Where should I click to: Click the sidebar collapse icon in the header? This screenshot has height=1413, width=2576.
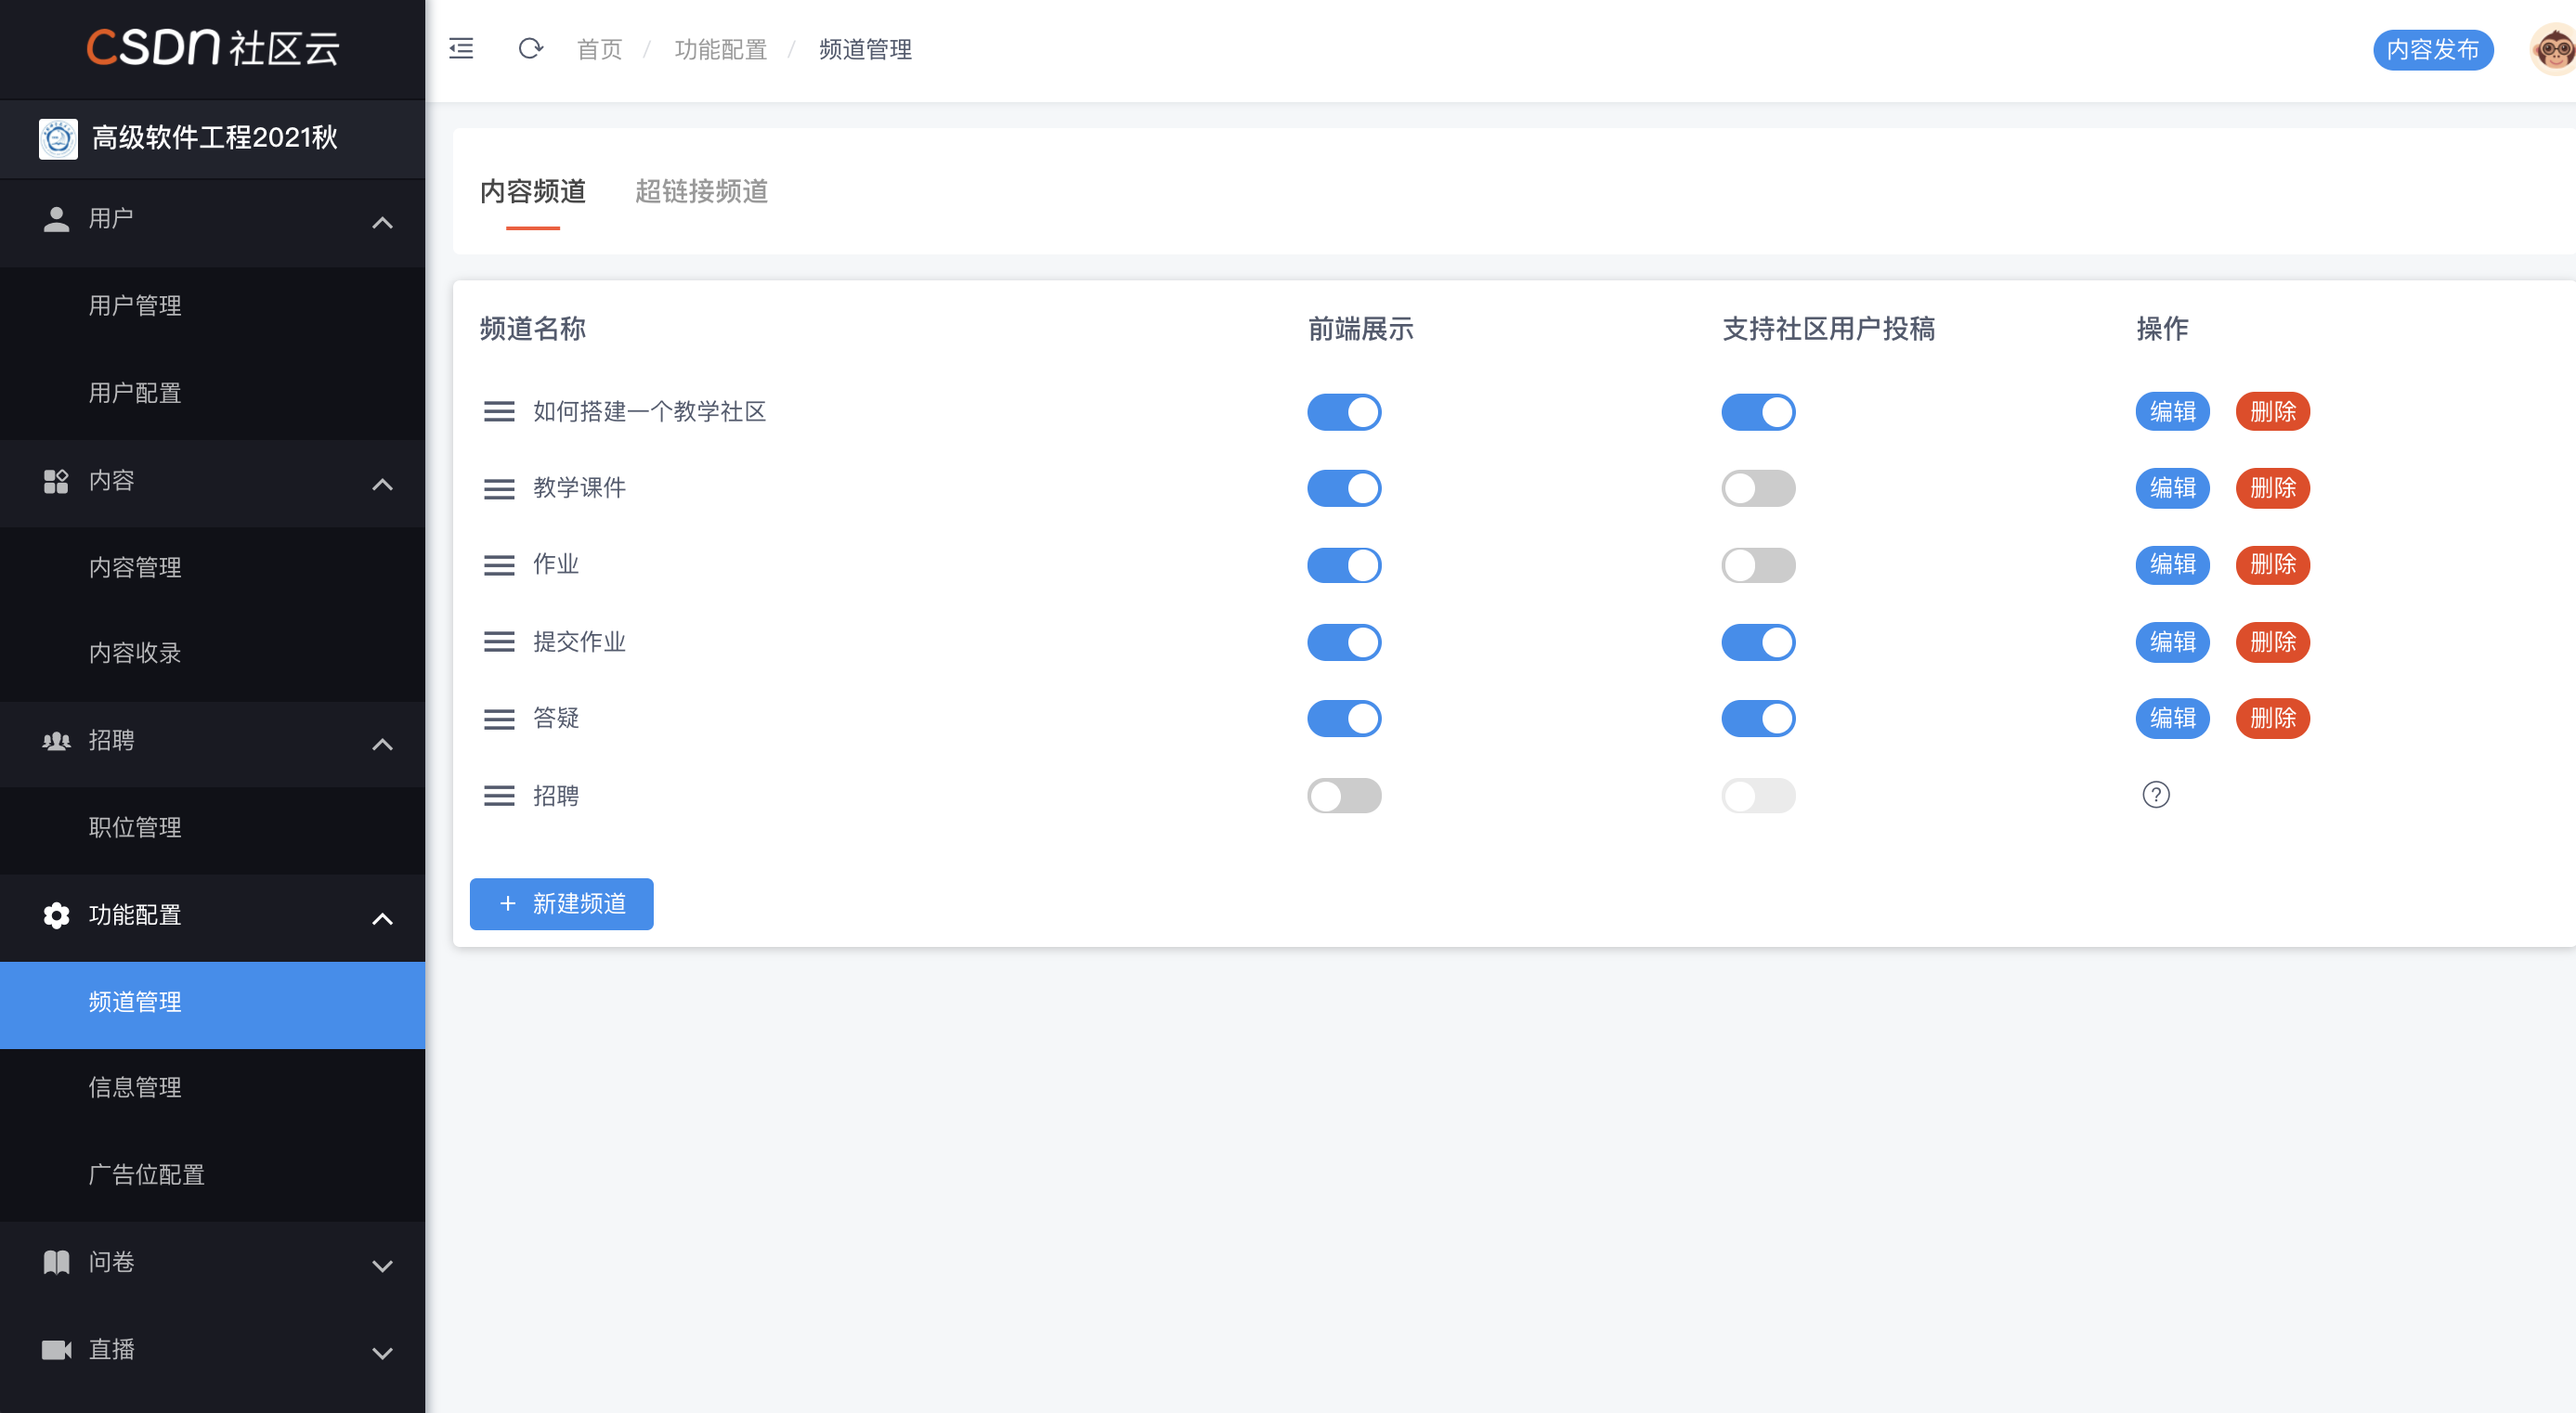pos(461,48)
